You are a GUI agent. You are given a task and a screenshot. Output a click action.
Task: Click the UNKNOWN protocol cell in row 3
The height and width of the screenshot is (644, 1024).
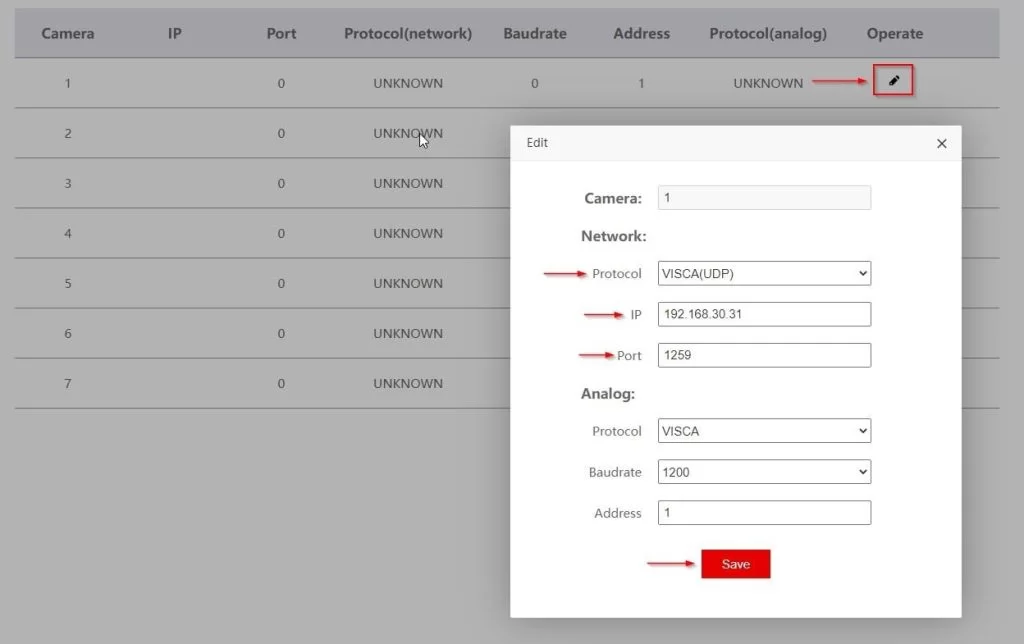[x=408, y=184]
